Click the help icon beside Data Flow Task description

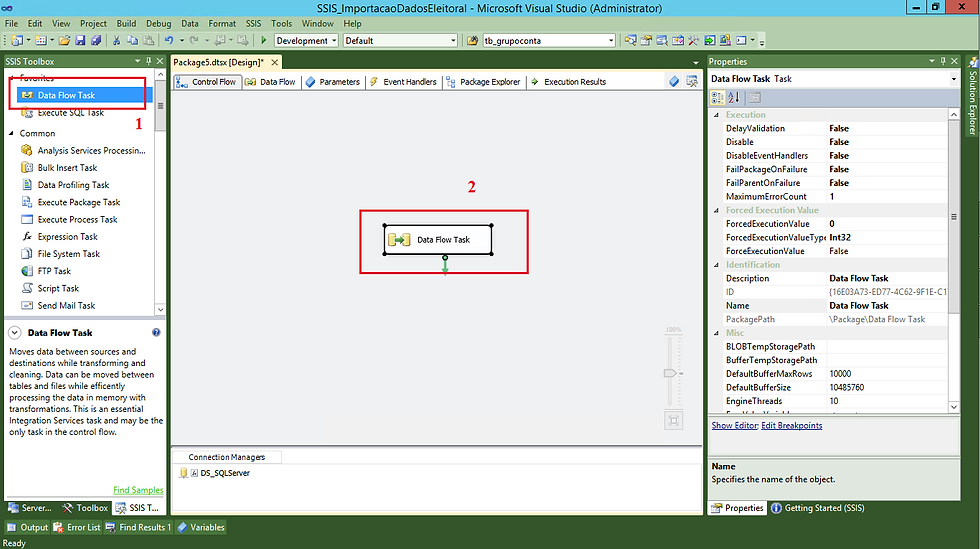tap(156, 333)
